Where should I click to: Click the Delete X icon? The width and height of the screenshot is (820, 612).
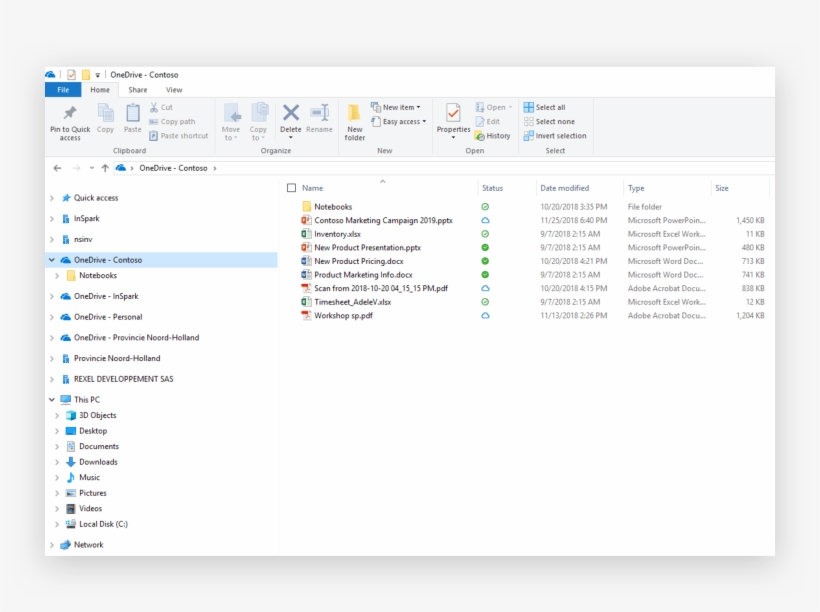pyautogui.click(x=291, y=112)
